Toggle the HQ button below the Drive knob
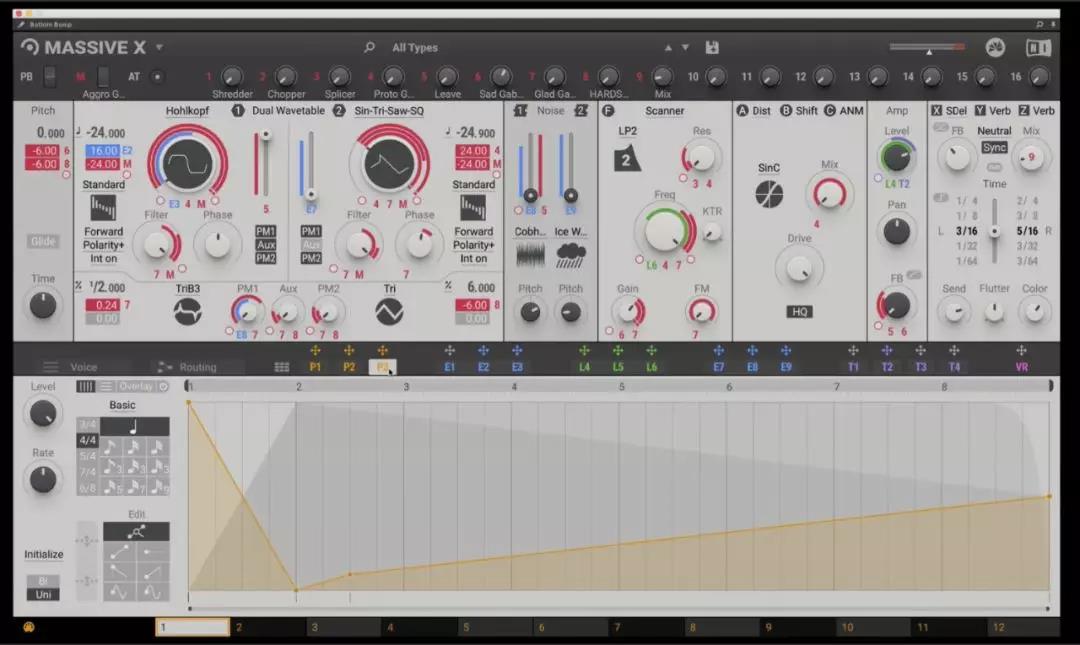 click(799, 311)
